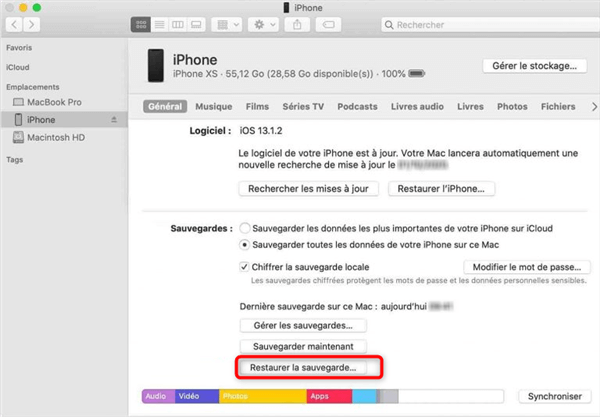Image resolution: width=600 pixels, height=417 pixels.
Task: Click Sauvegarder maintenant button
Action: coord(303,347)
